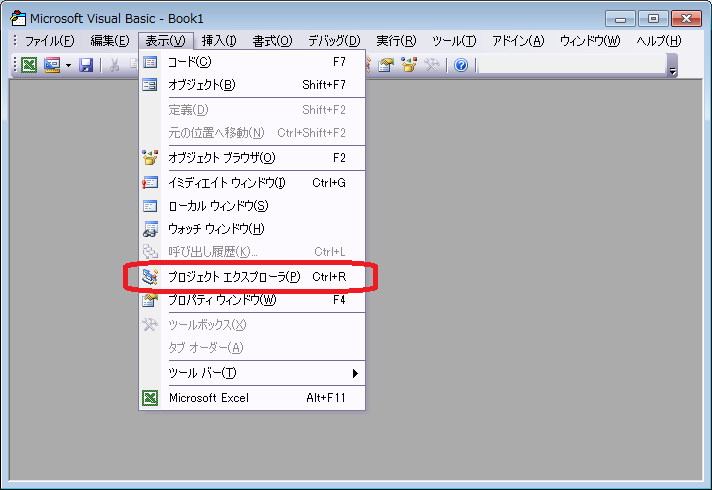Open the ファイル(F) menu
The height and width of the screenshot is (490, 712).
49,41
